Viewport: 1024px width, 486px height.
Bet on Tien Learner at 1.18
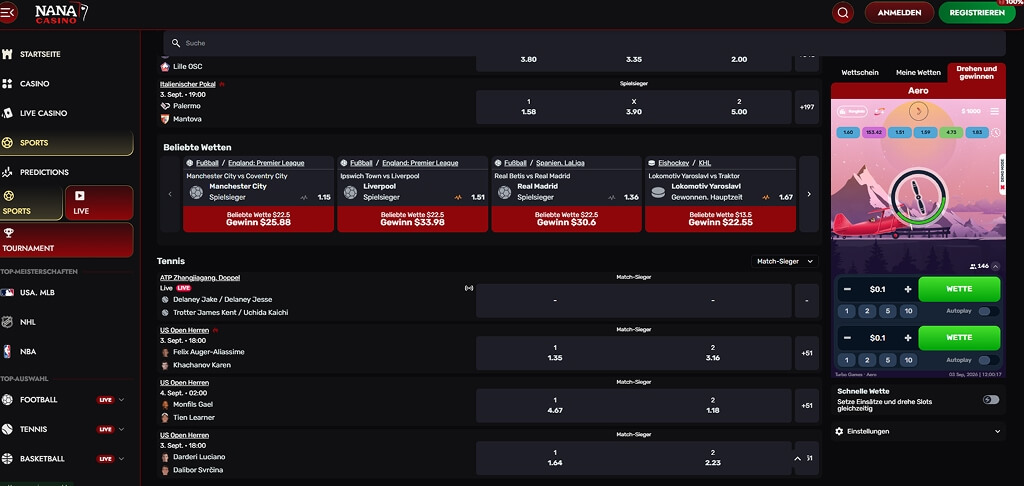tap(712, 405)
